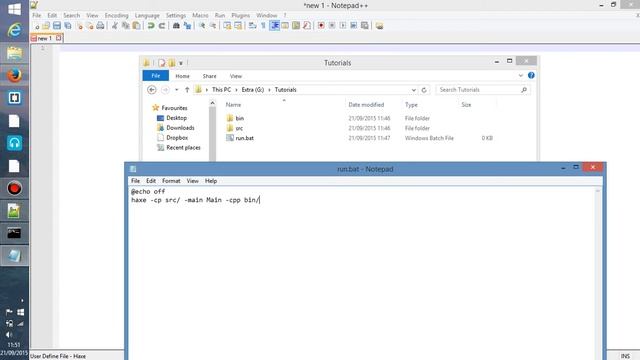Image resolution: width=640 pixels, height=360 pixels.
Task: Click the Up one level arrow in Explorer
Action: click(187, 90)
